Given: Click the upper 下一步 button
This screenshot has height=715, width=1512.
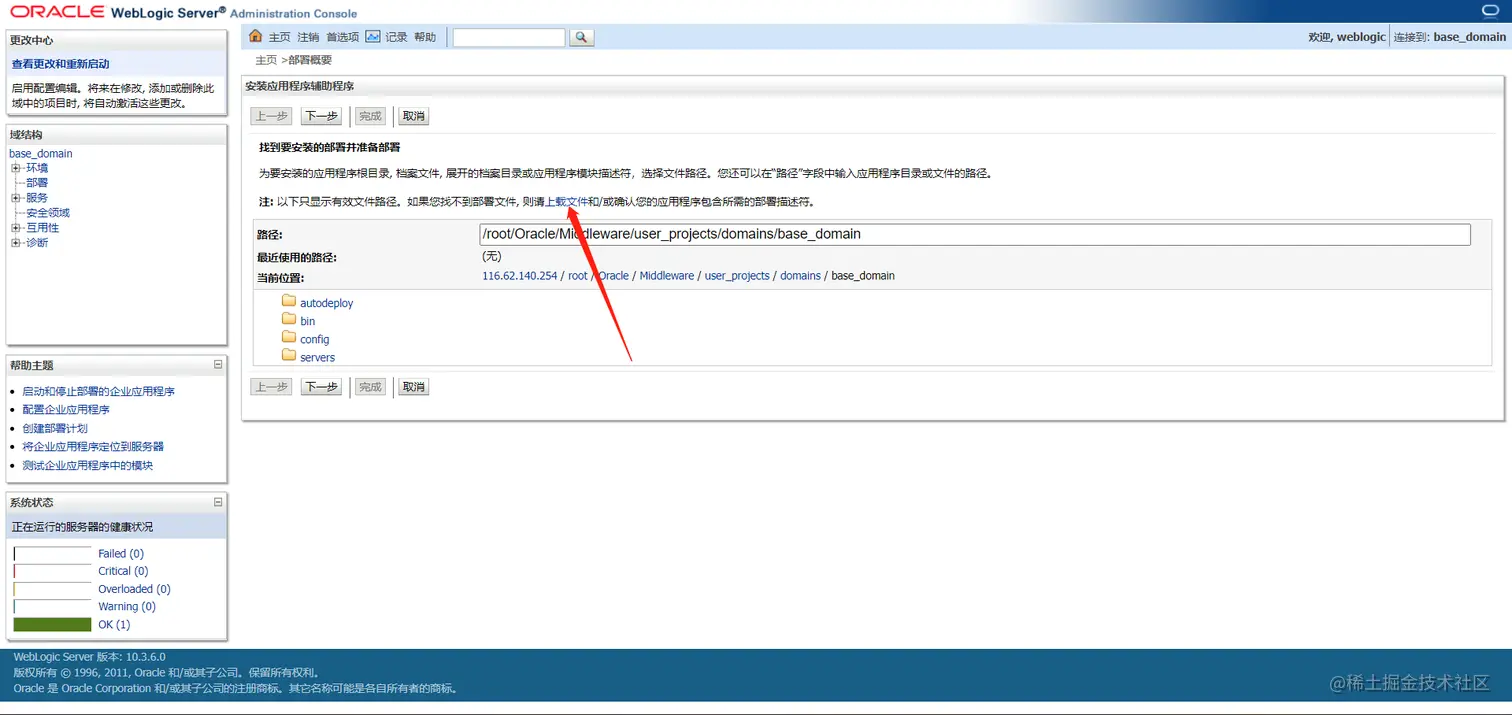Looking at the screenshot, I should (321, 116).
